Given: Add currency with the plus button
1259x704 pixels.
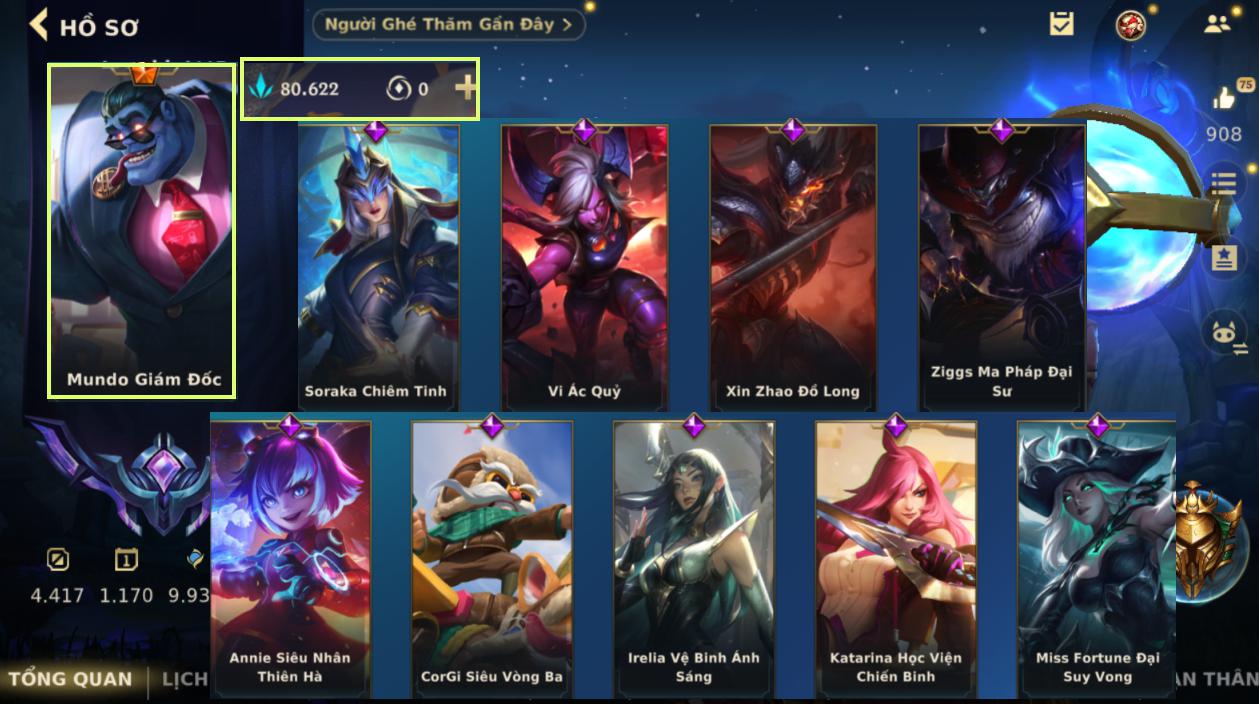Looking at the screenshot, I should tap(466, 88).
